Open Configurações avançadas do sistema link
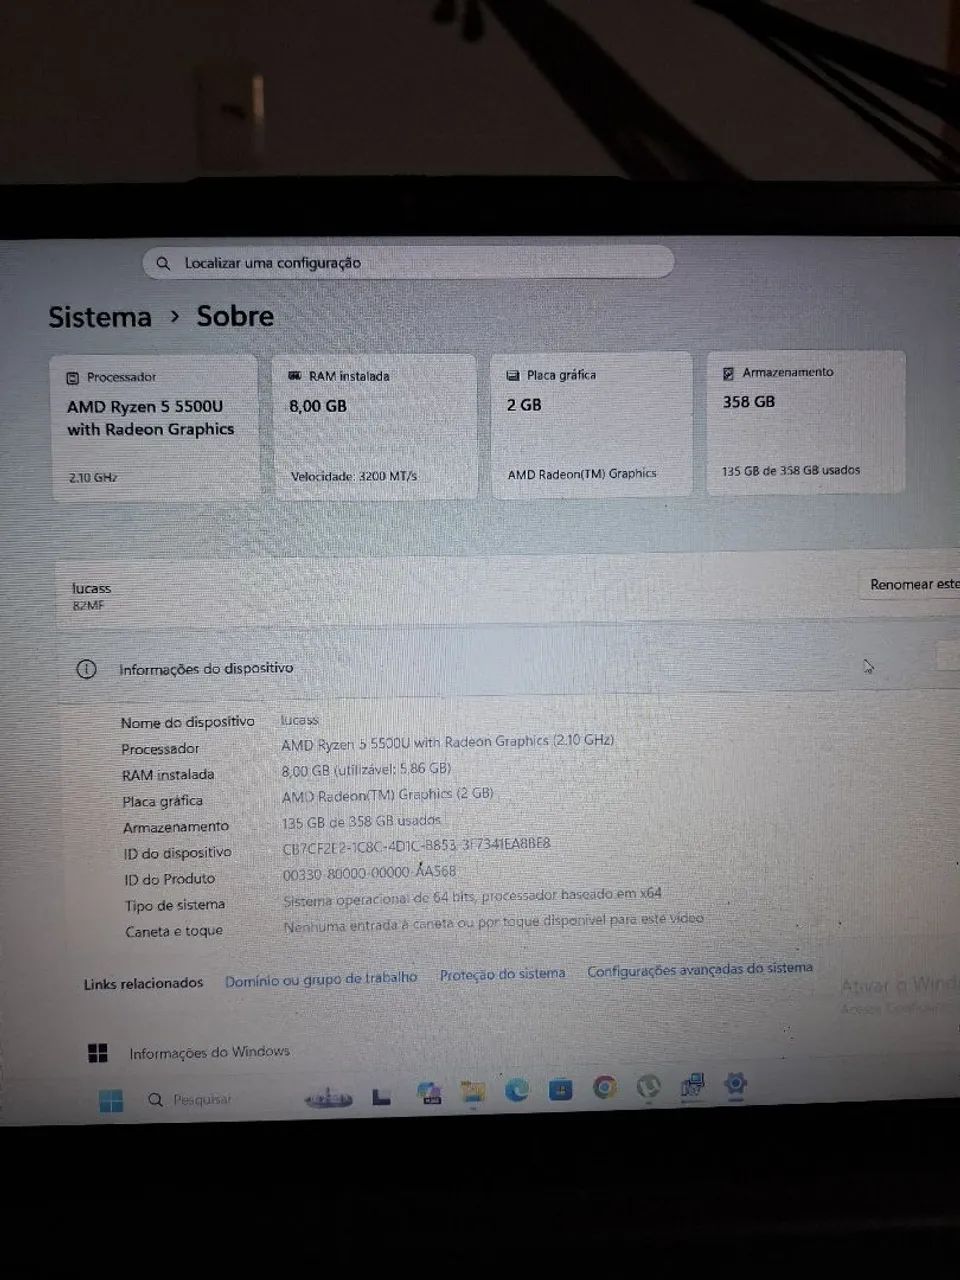960x1280 pixels. 700,969
